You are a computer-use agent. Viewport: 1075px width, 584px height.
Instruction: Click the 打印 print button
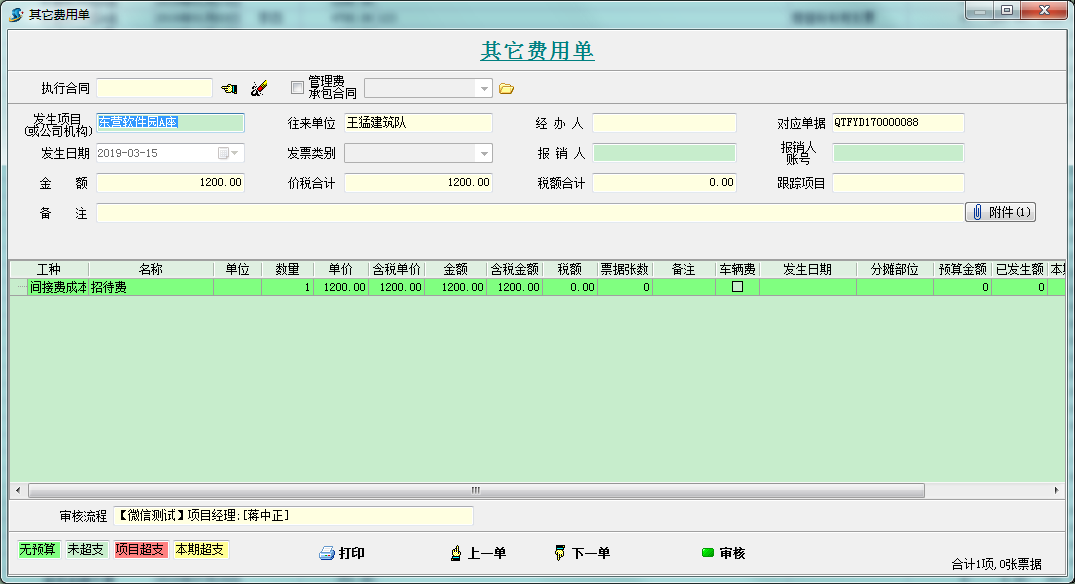(x=341, y=553)
